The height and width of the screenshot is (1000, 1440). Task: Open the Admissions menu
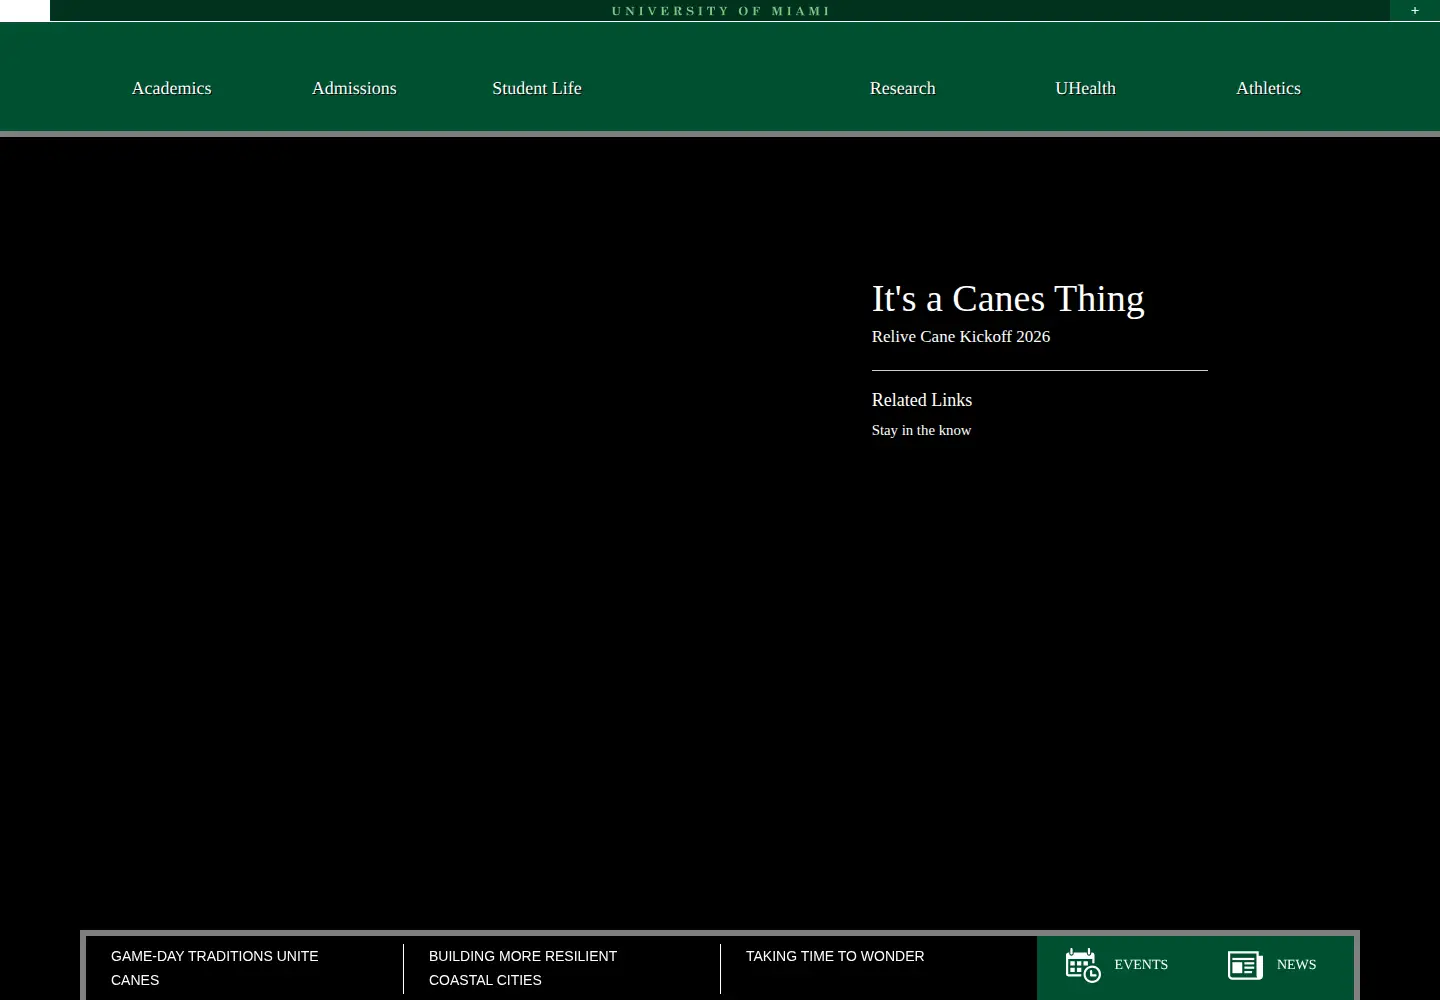[x=354, y=88]
